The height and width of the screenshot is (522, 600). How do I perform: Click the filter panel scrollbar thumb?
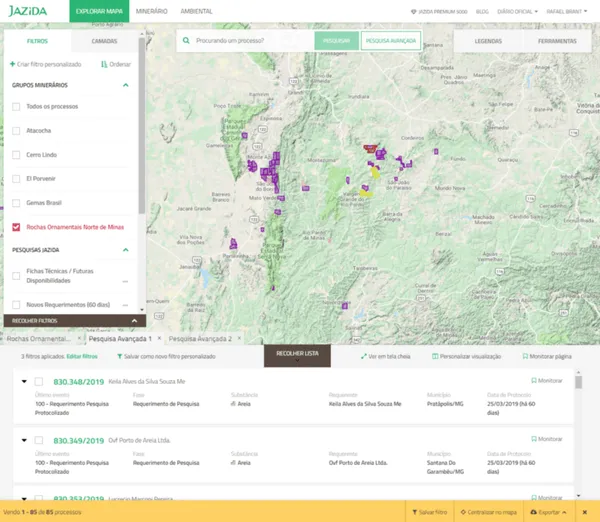(x=142, y=126)
